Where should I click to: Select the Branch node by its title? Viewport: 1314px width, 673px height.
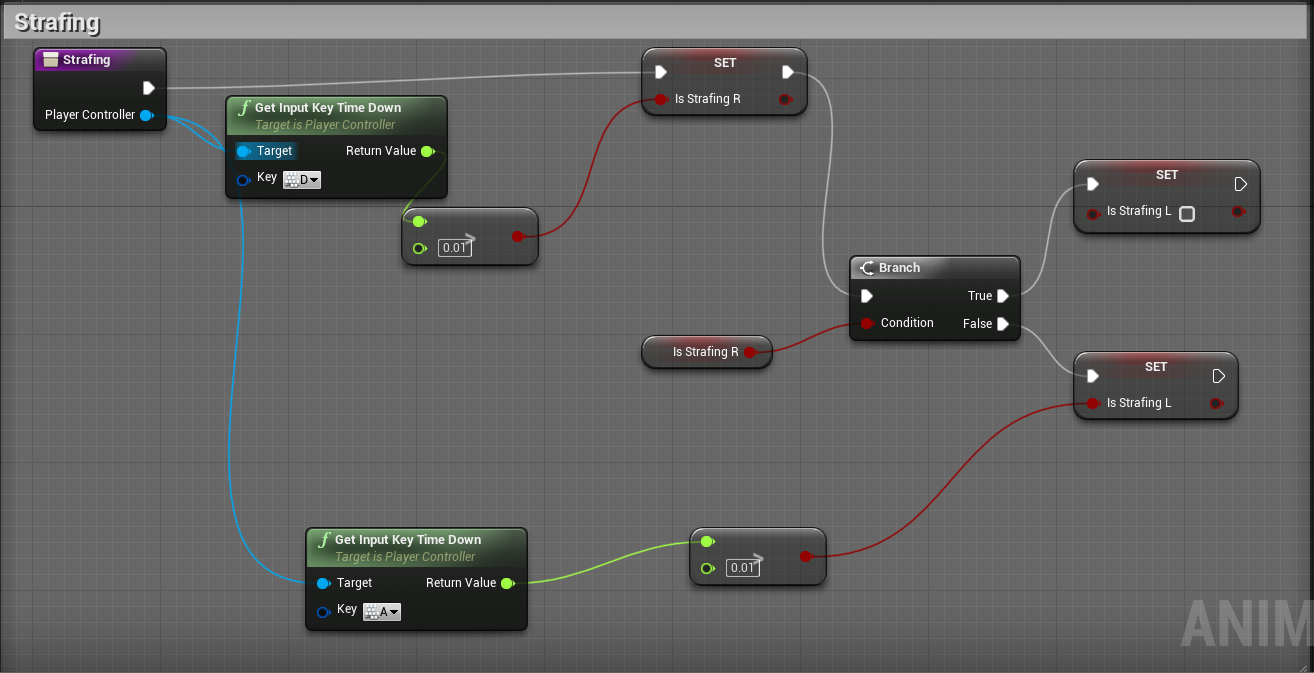(899, 268)
